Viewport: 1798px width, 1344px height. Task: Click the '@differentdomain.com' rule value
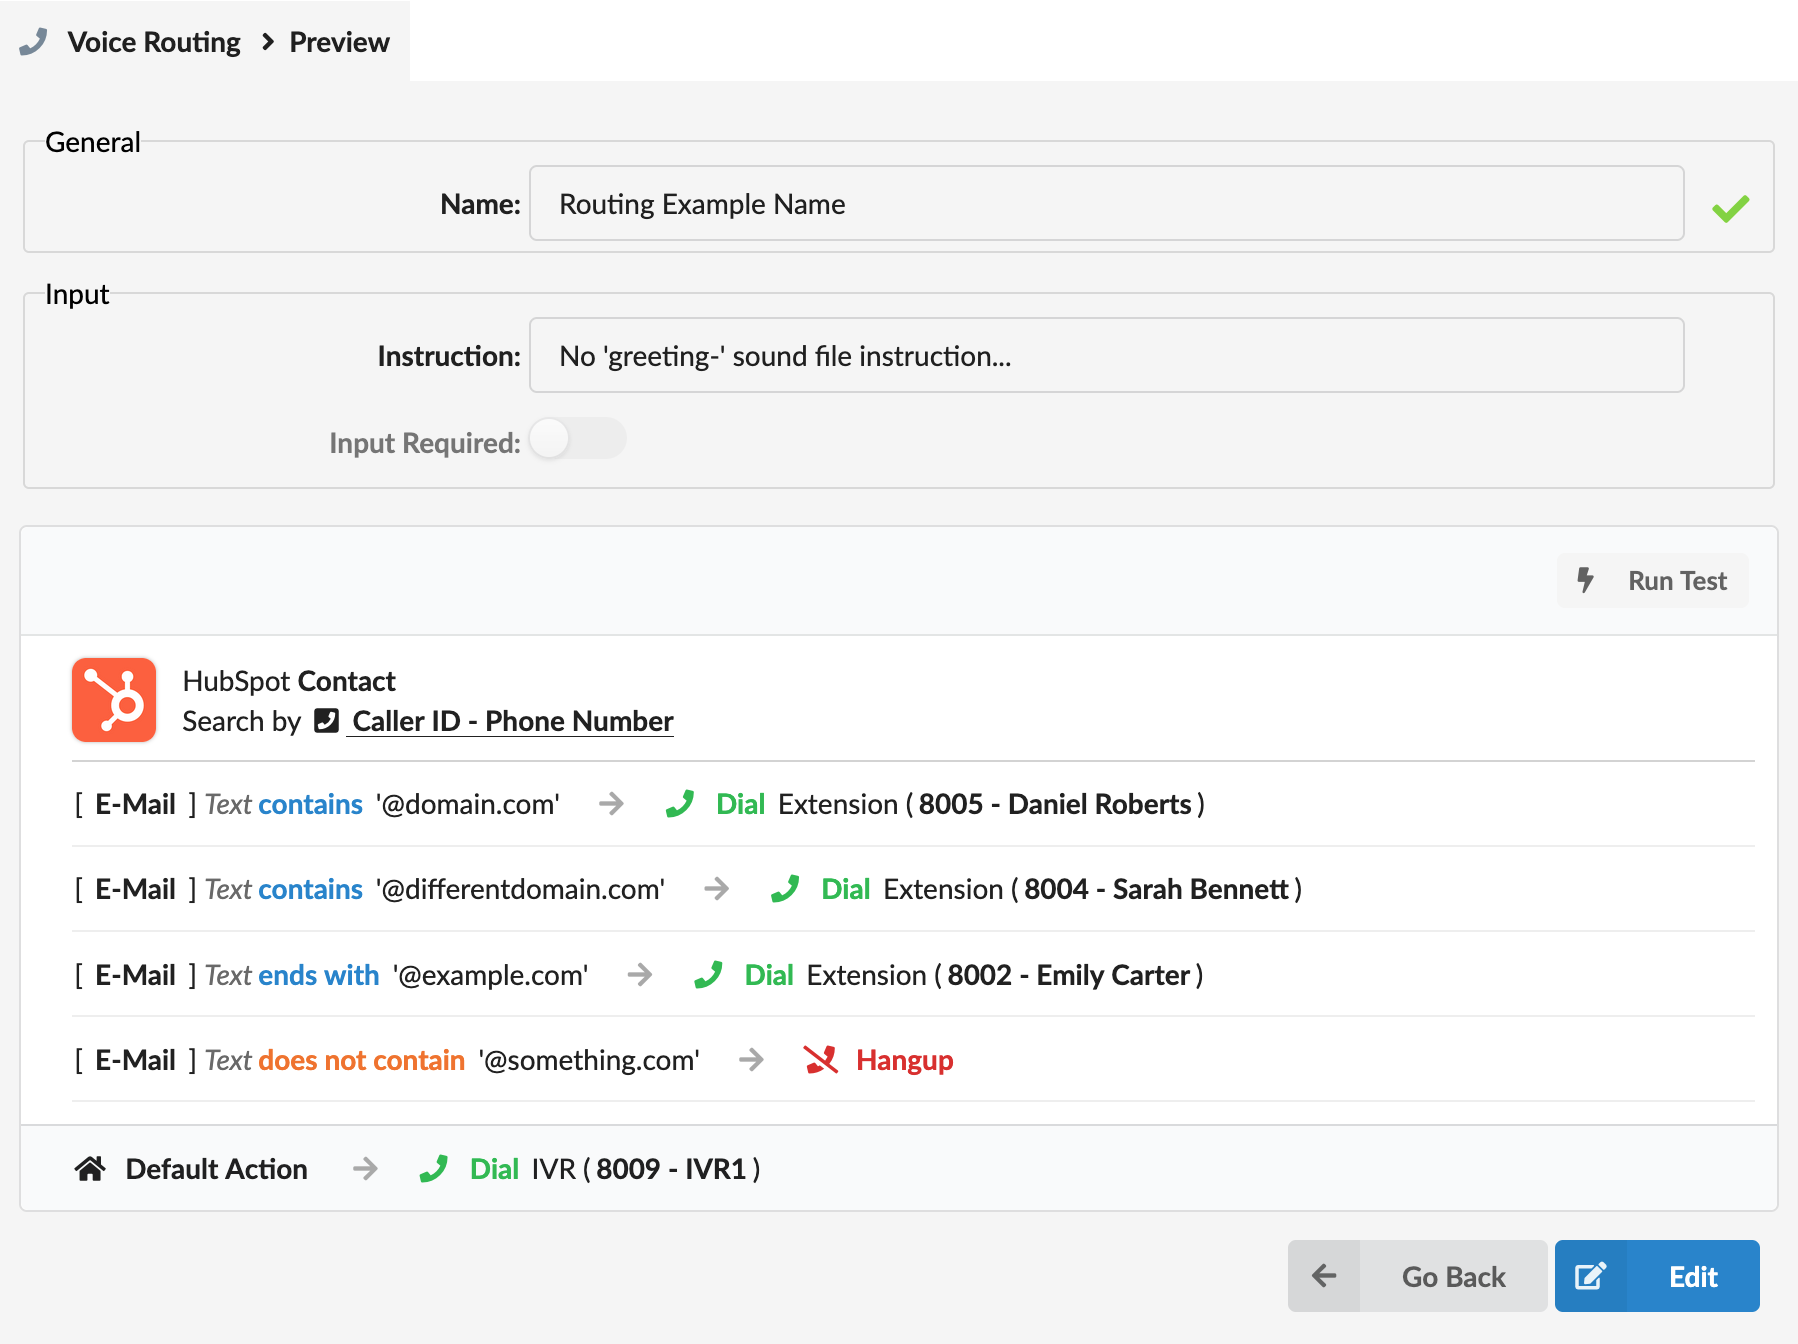click(x=520, y=889)
